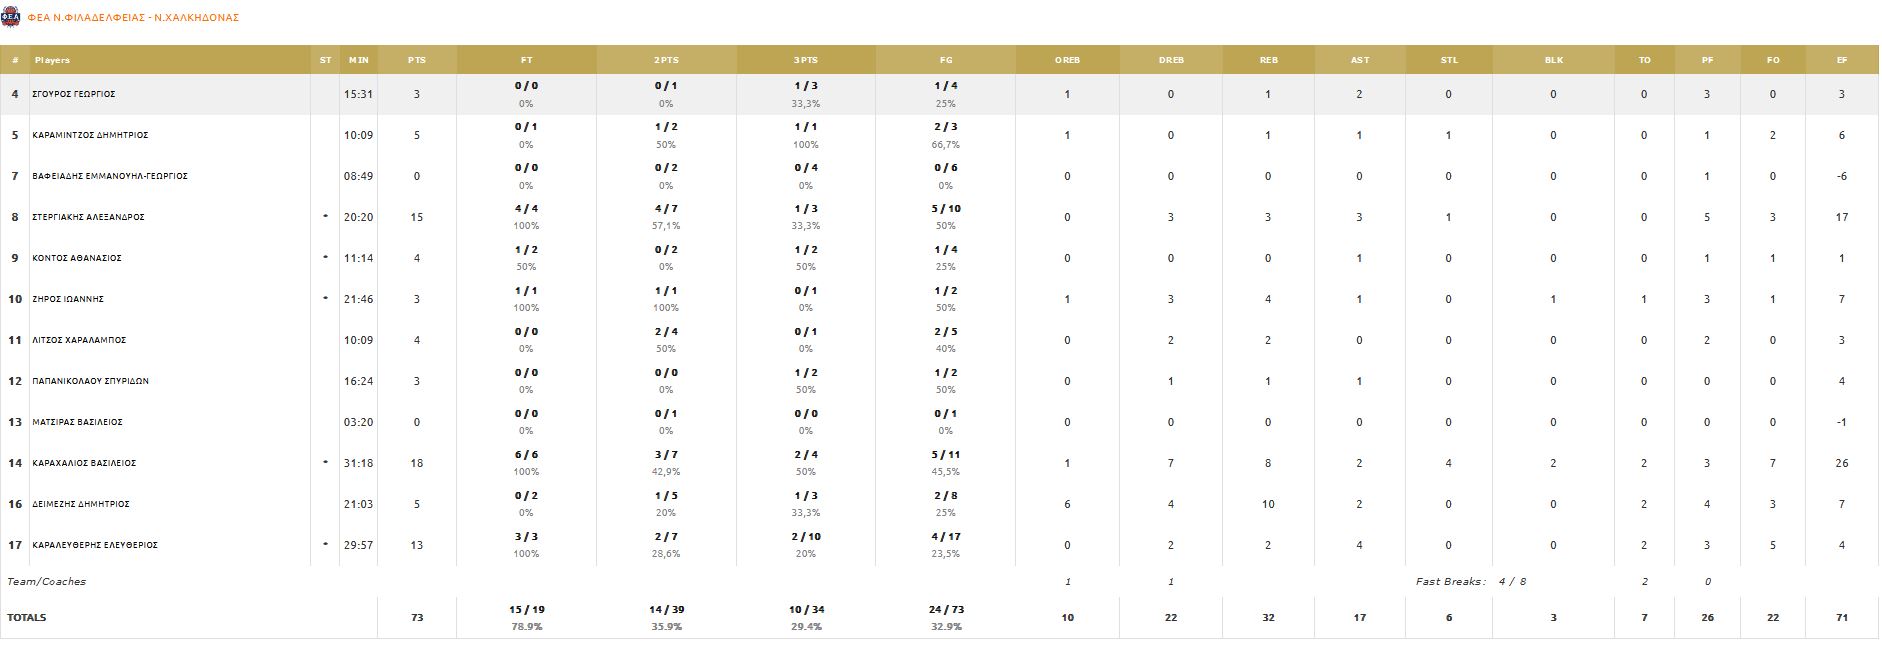This screenshot has height=648, width=1882.
Task: Sort by the OREB column header
Action: pyautogui.click(x=1067, y=60)
